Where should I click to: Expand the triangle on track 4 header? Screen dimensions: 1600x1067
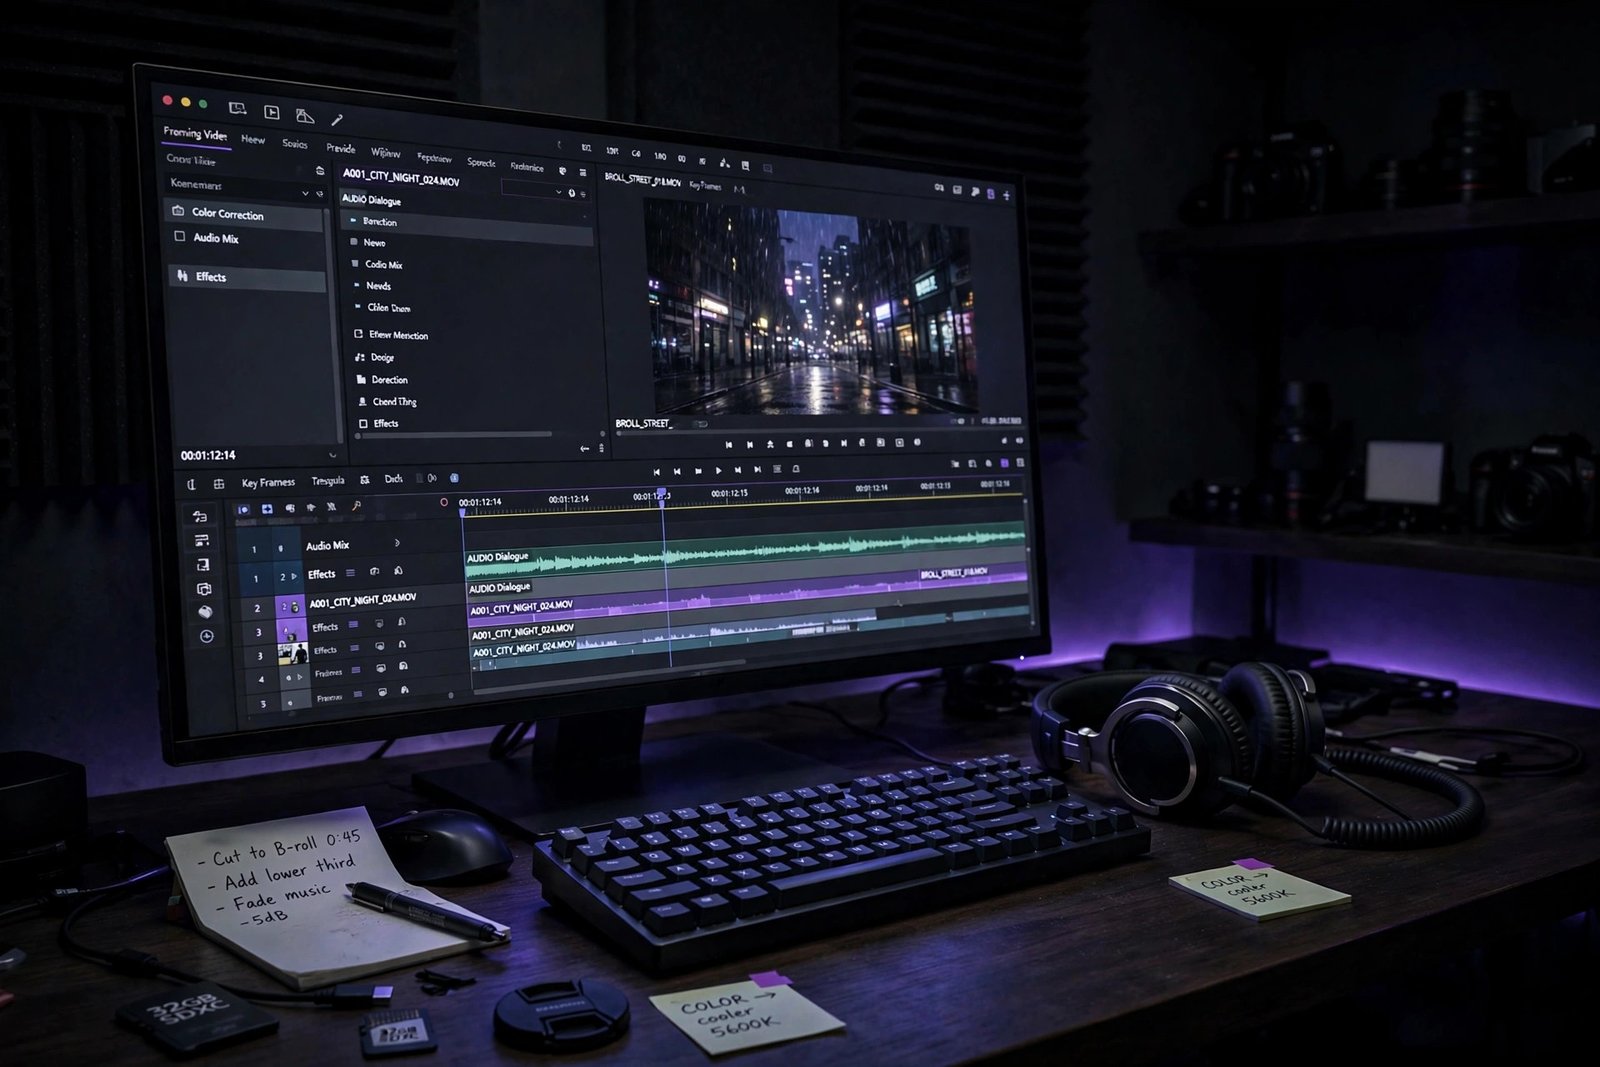299,677
